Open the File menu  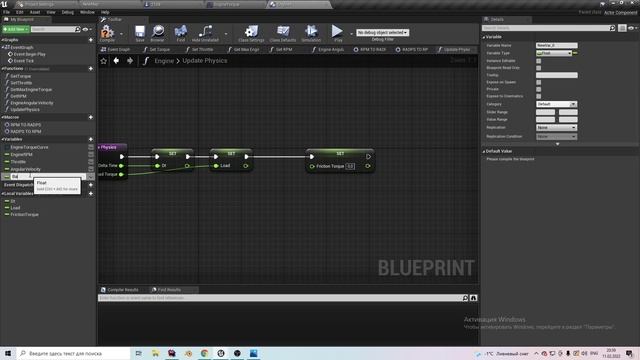7,12
